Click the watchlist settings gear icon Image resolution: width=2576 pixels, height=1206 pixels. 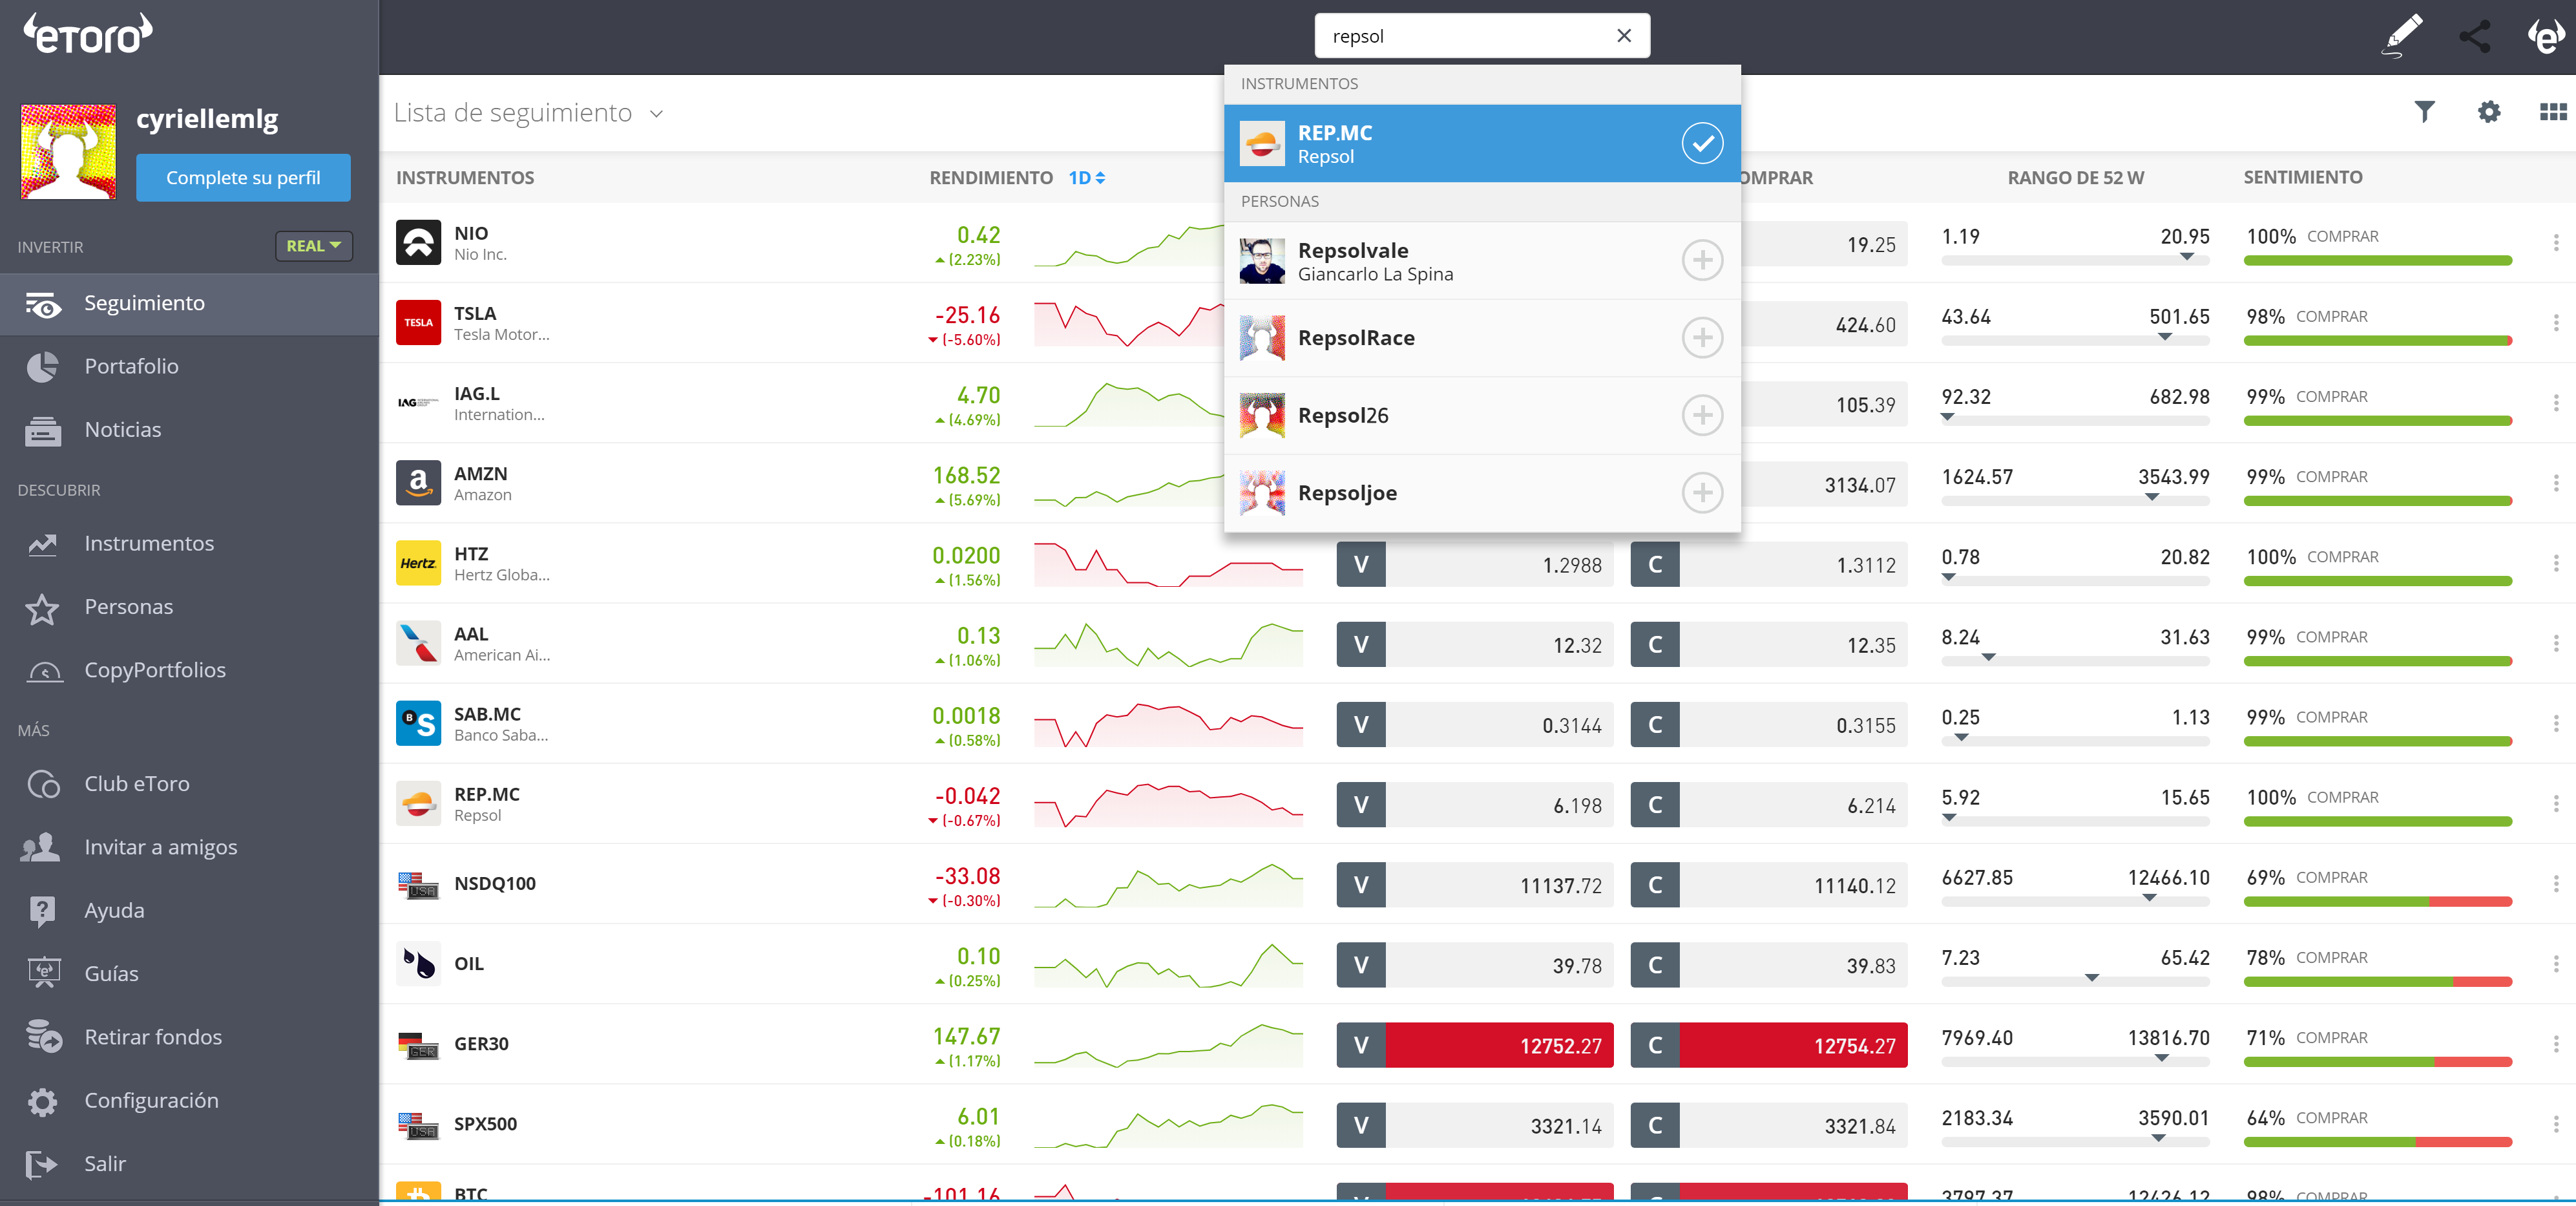2488,112
